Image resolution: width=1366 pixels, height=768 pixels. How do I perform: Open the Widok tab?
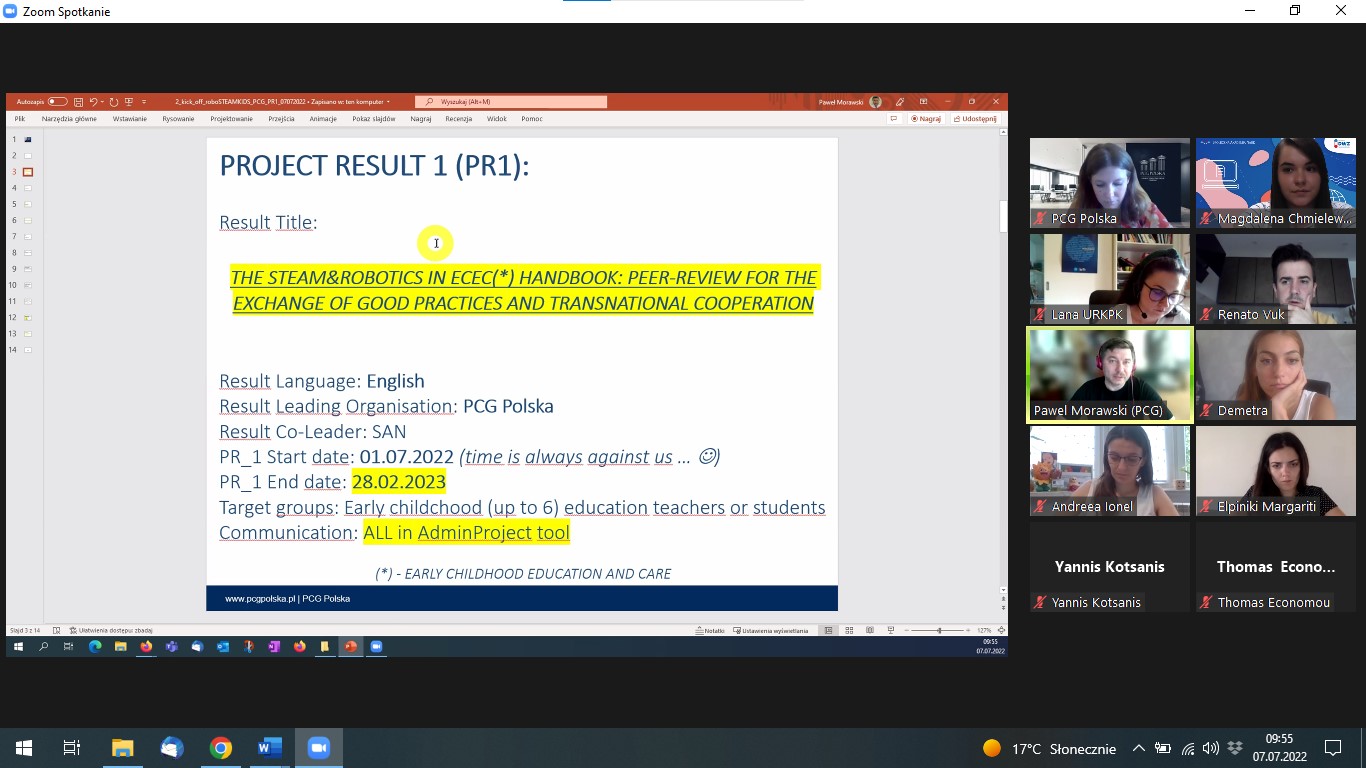click(x=497, y=118)
